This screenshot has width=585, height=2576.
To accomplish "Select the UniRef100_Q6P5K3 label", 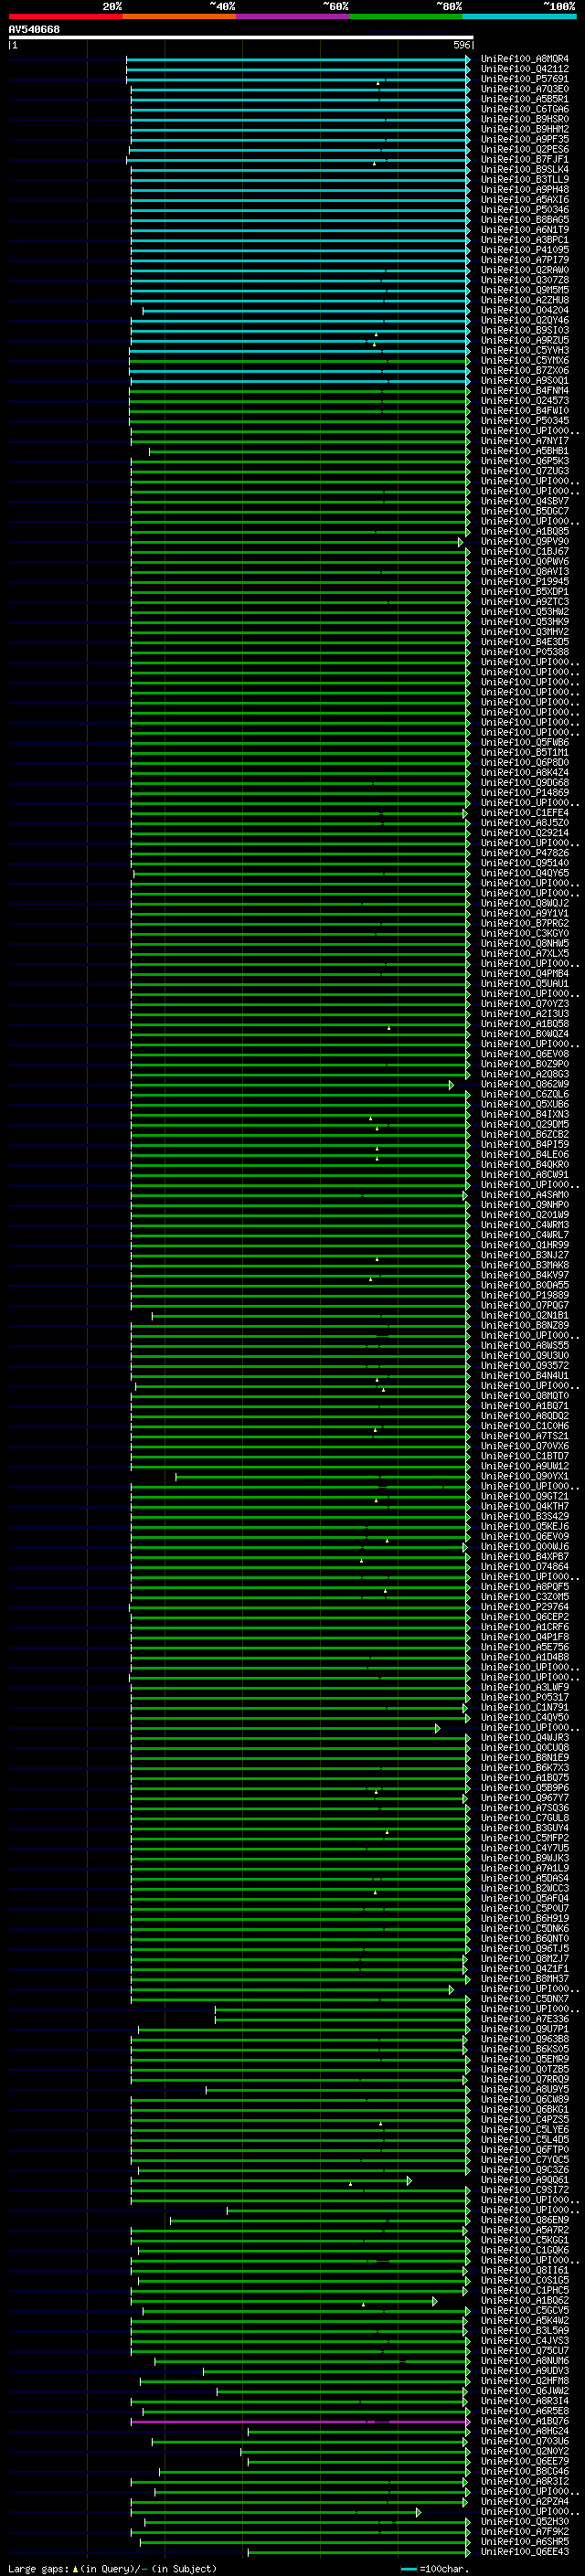I will click(x=525, y=461).
